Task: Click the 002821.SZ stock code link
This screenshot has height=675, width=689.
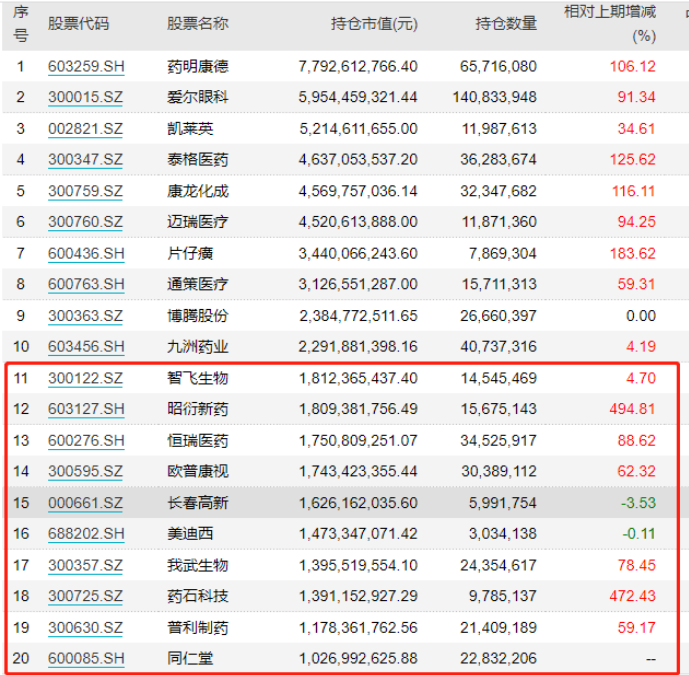Action: pyautogui.click(x=85, y=129)
